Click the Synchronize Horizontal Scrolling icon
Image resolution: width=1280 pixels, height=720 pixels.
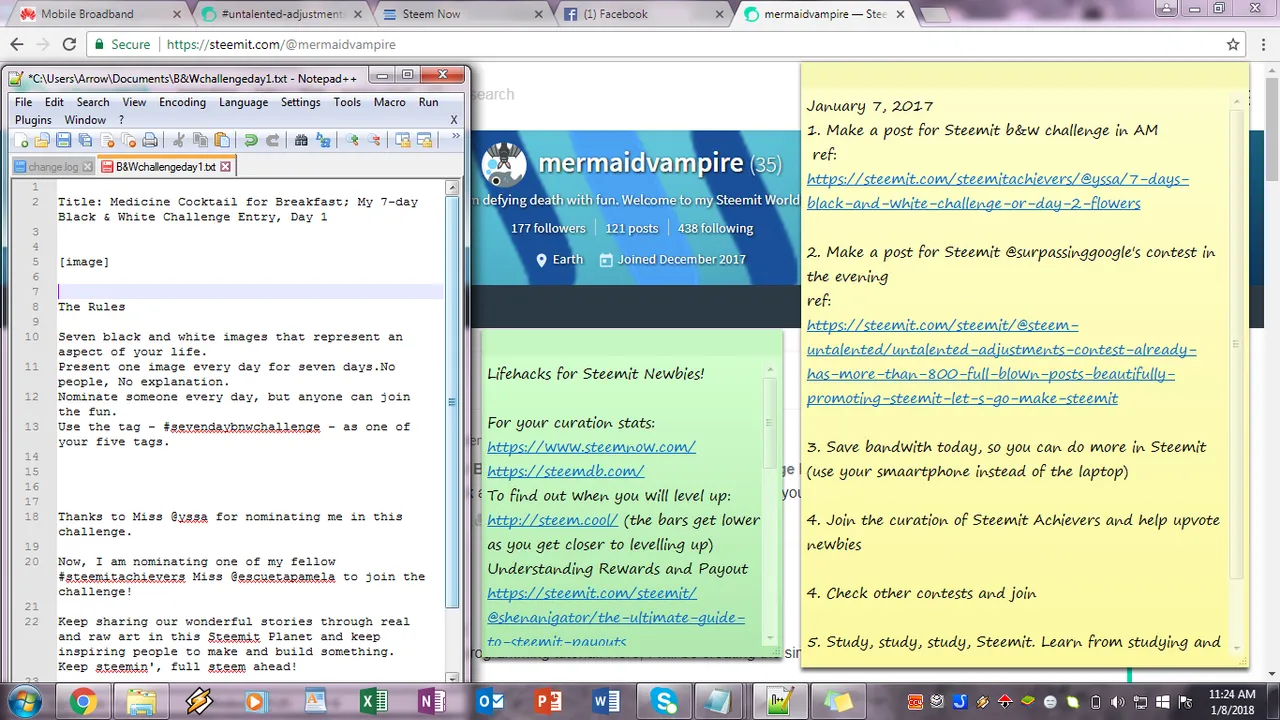click(424, 141)
